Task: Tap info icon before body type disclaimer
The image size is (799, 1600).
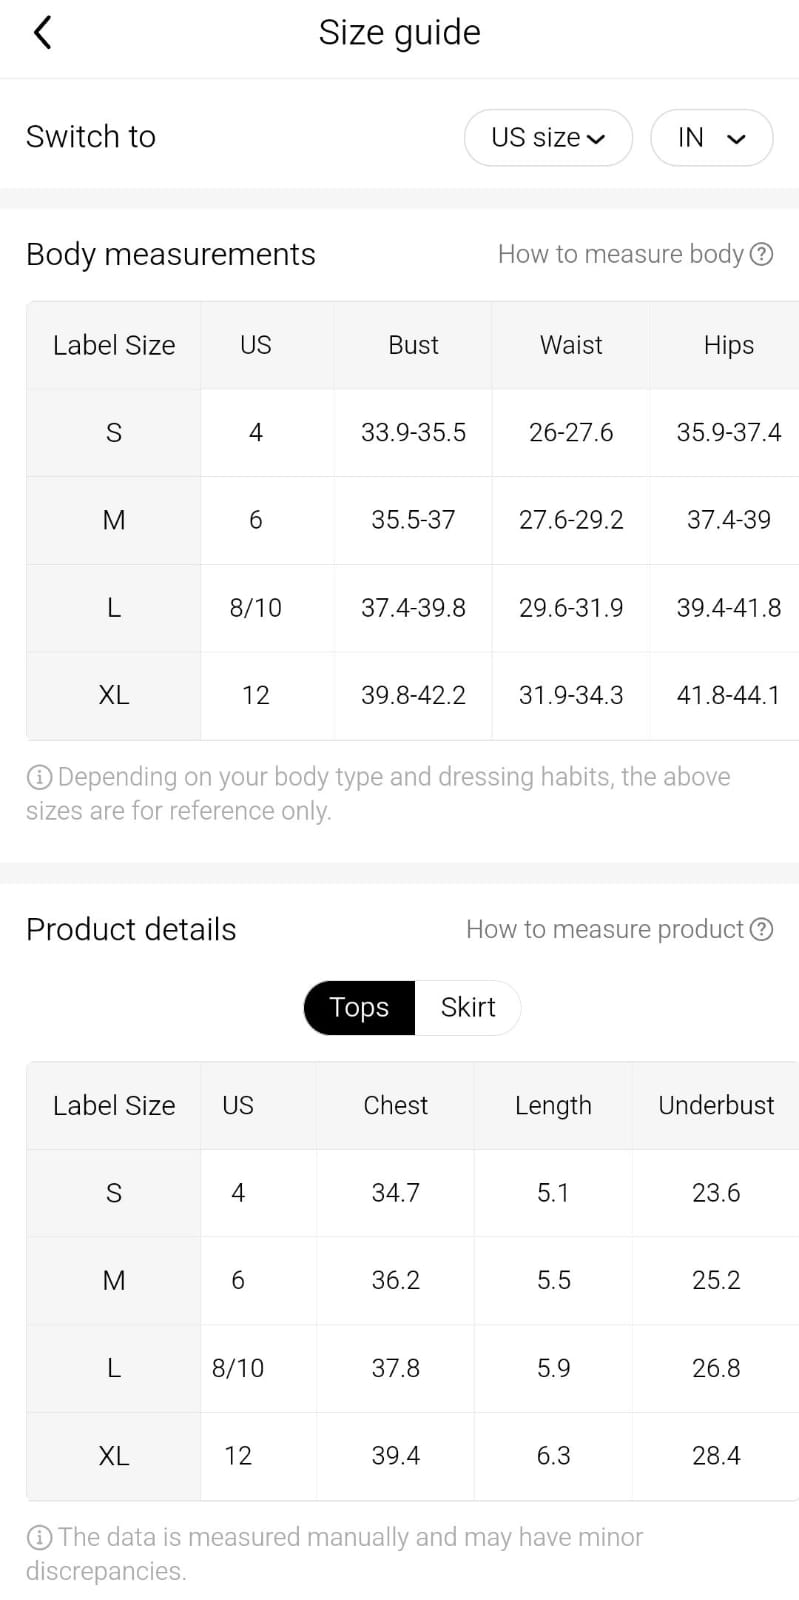Action: (39, 777)
